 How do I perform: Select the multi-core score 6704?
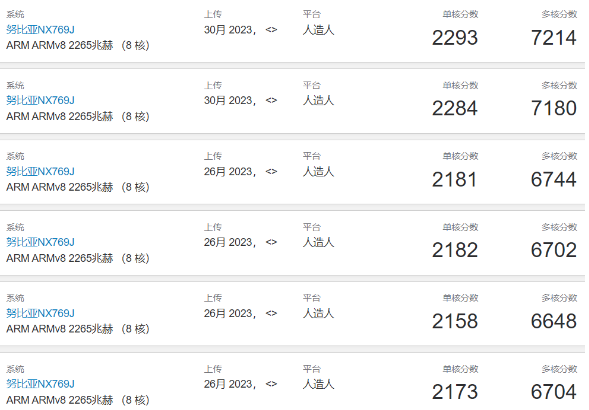pyautogui.click(x=554, y=392)
